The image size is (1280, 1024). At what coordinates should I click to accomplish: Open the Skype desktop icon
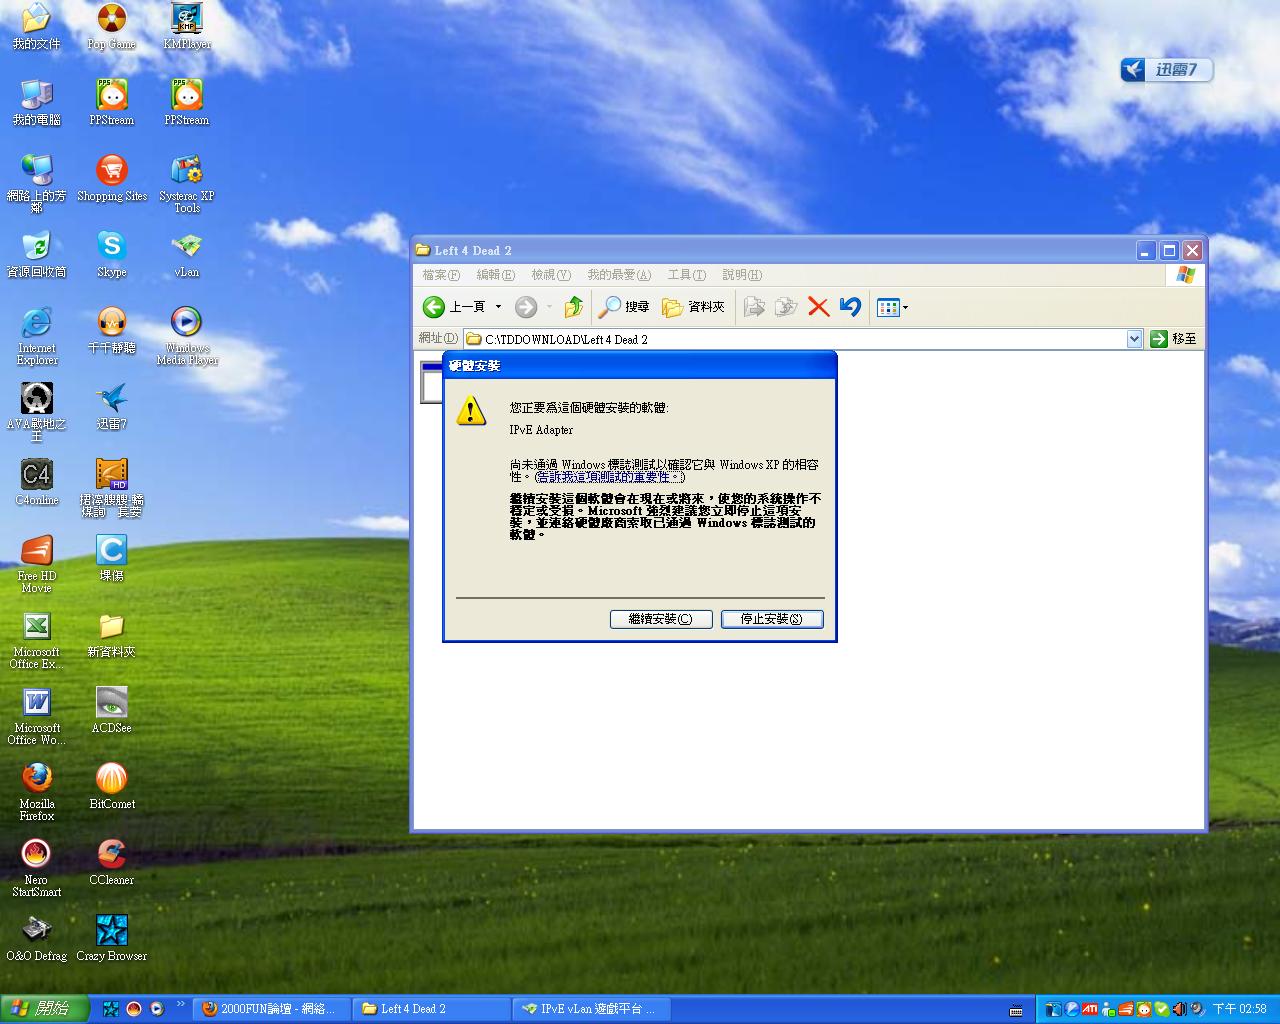tap(111, 246)
